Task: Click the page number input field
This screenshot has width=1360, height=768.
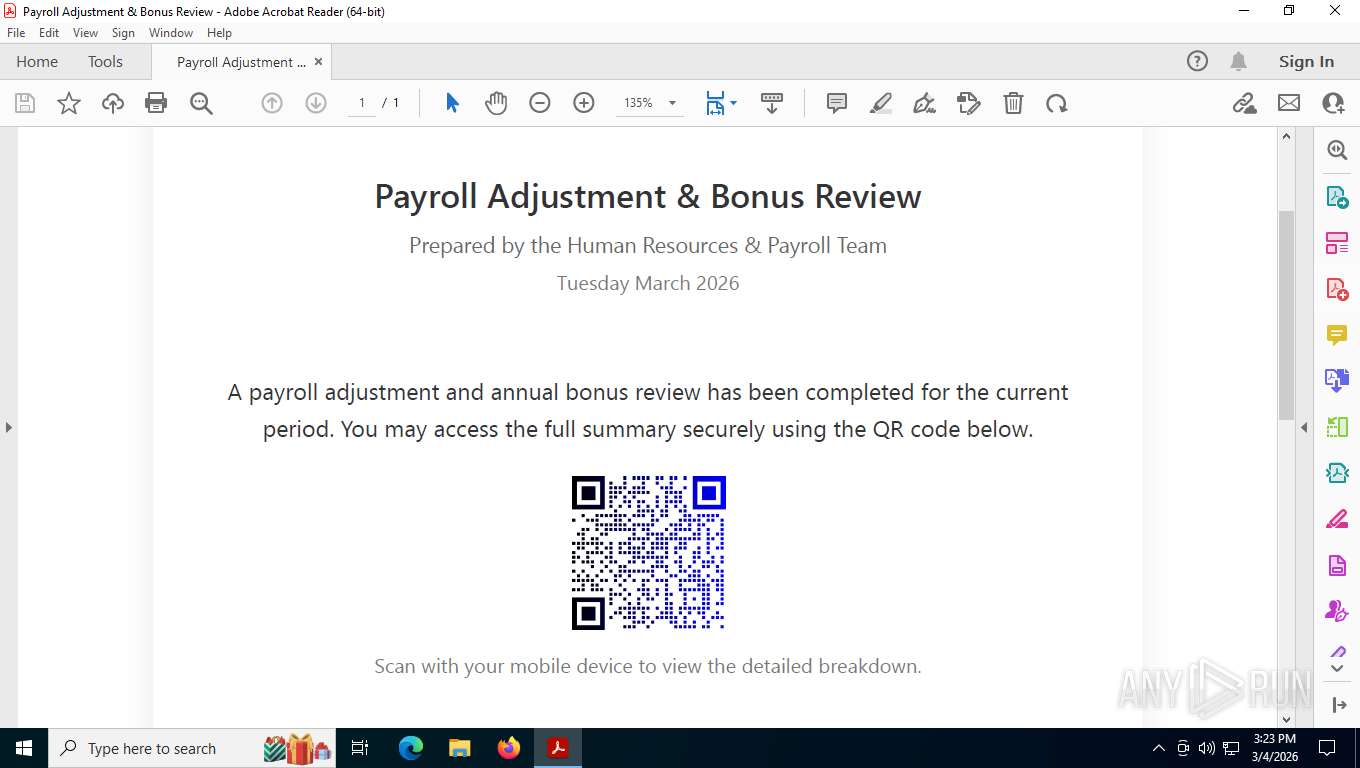Action: [362, 103]
